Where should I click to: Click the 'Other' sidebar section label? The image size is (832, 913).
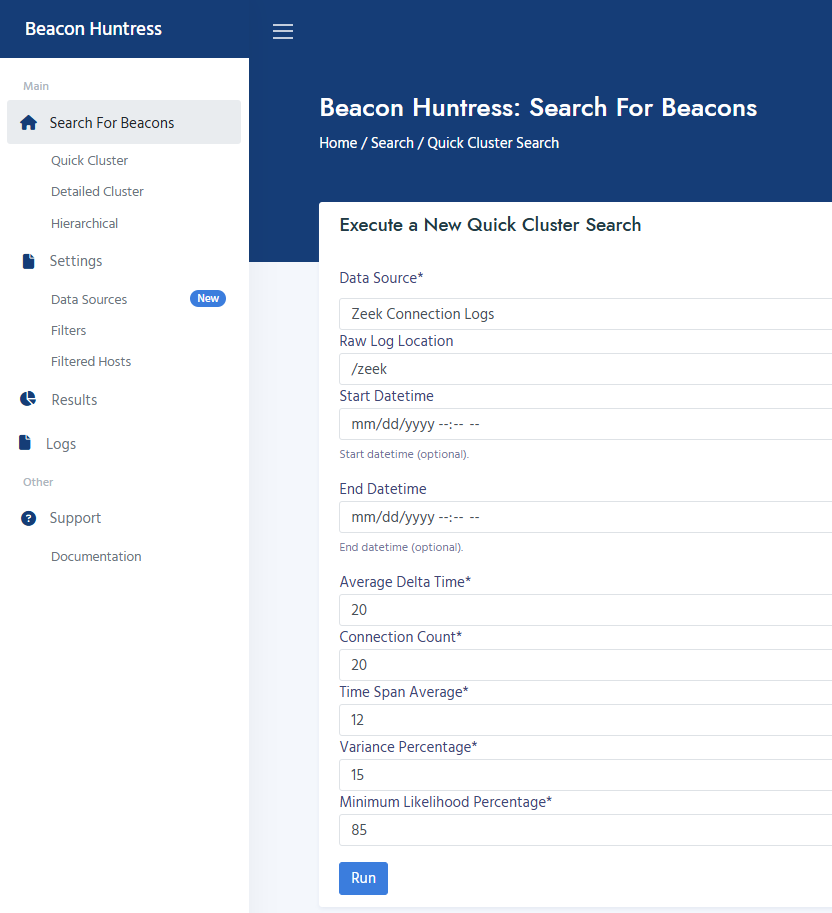[38, 482]
